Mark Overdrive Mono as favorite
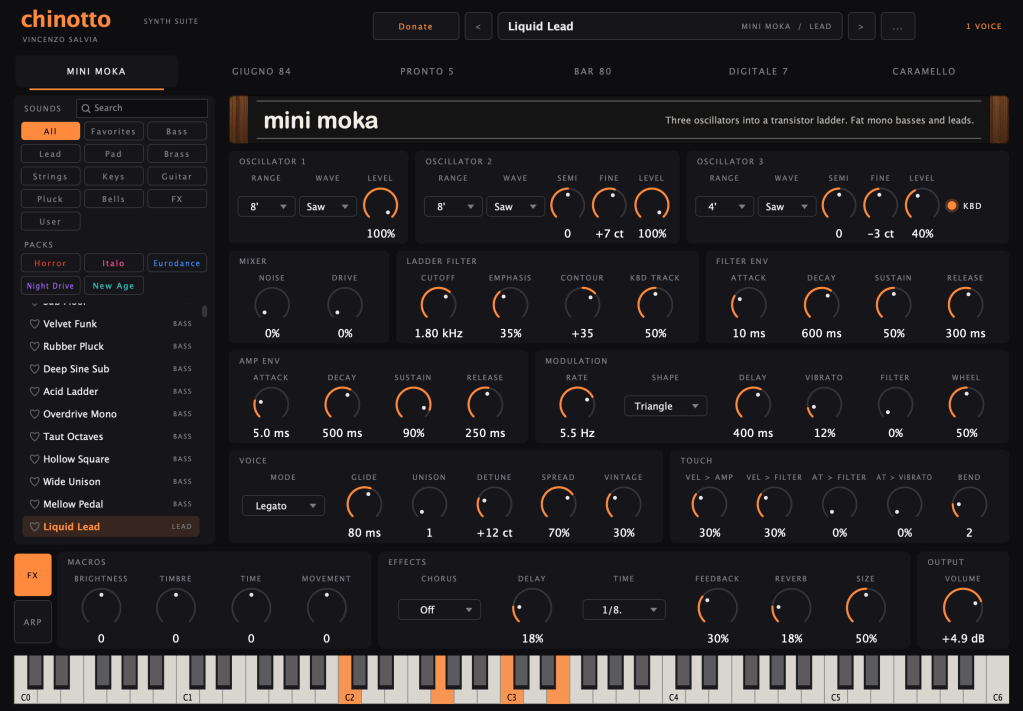 click(35, 414)
